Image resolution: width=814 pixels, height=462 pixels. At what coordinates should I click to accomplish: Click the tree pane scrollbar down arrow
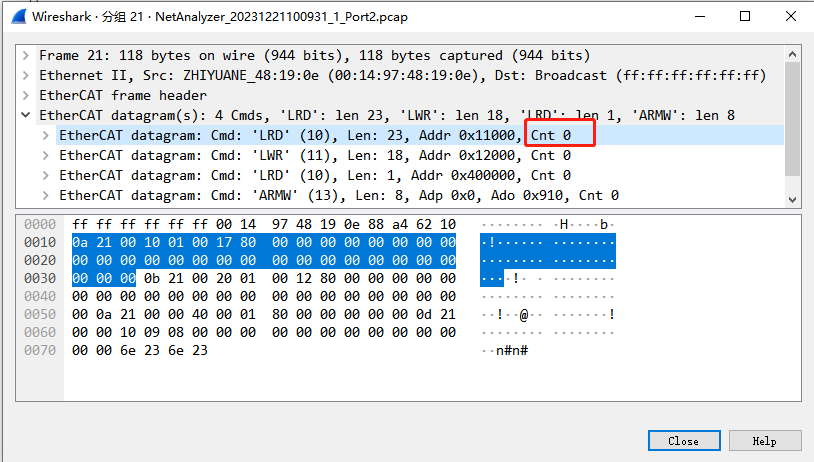792,199
